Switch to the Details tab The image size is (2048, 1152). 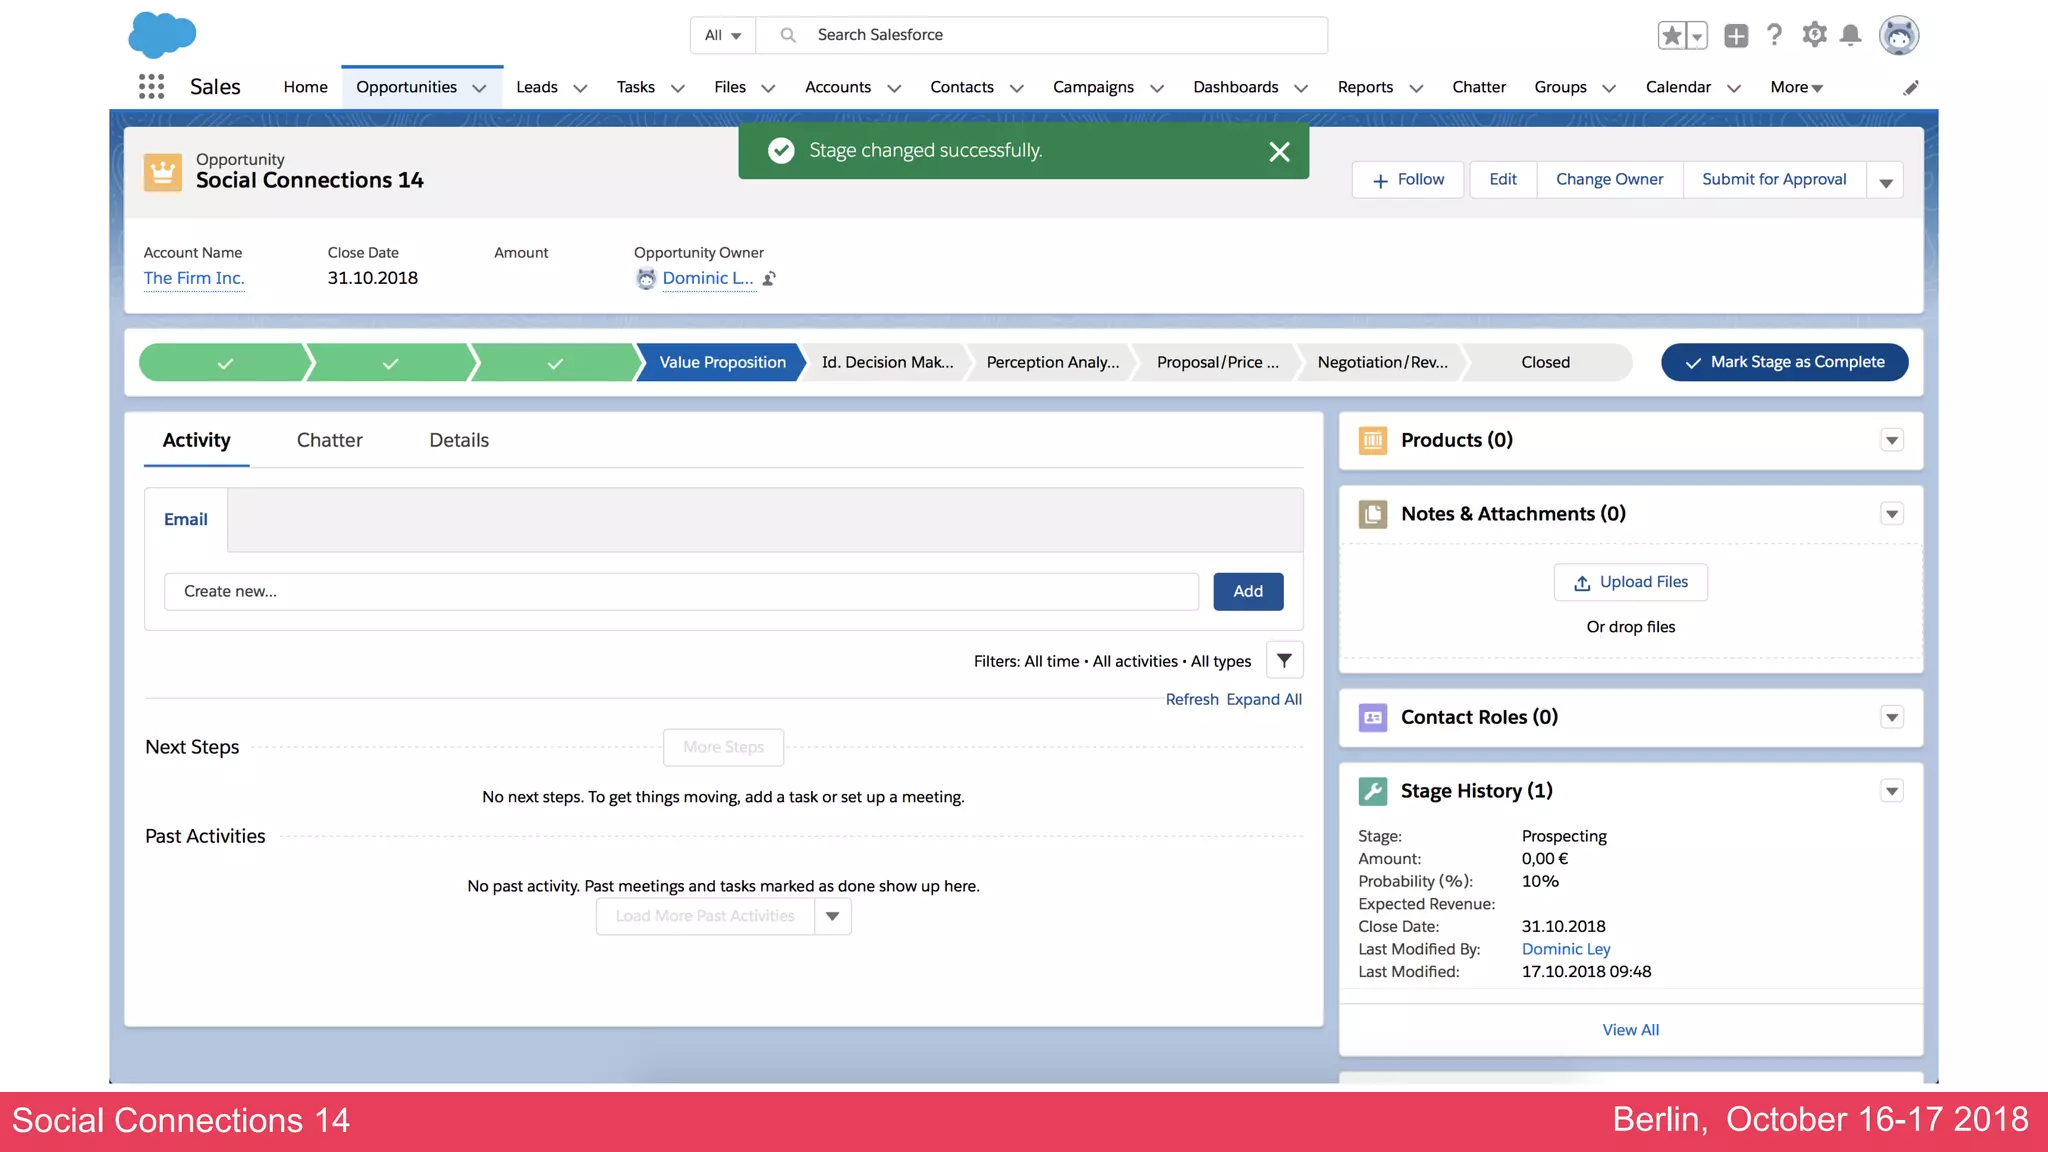(459, 440)
